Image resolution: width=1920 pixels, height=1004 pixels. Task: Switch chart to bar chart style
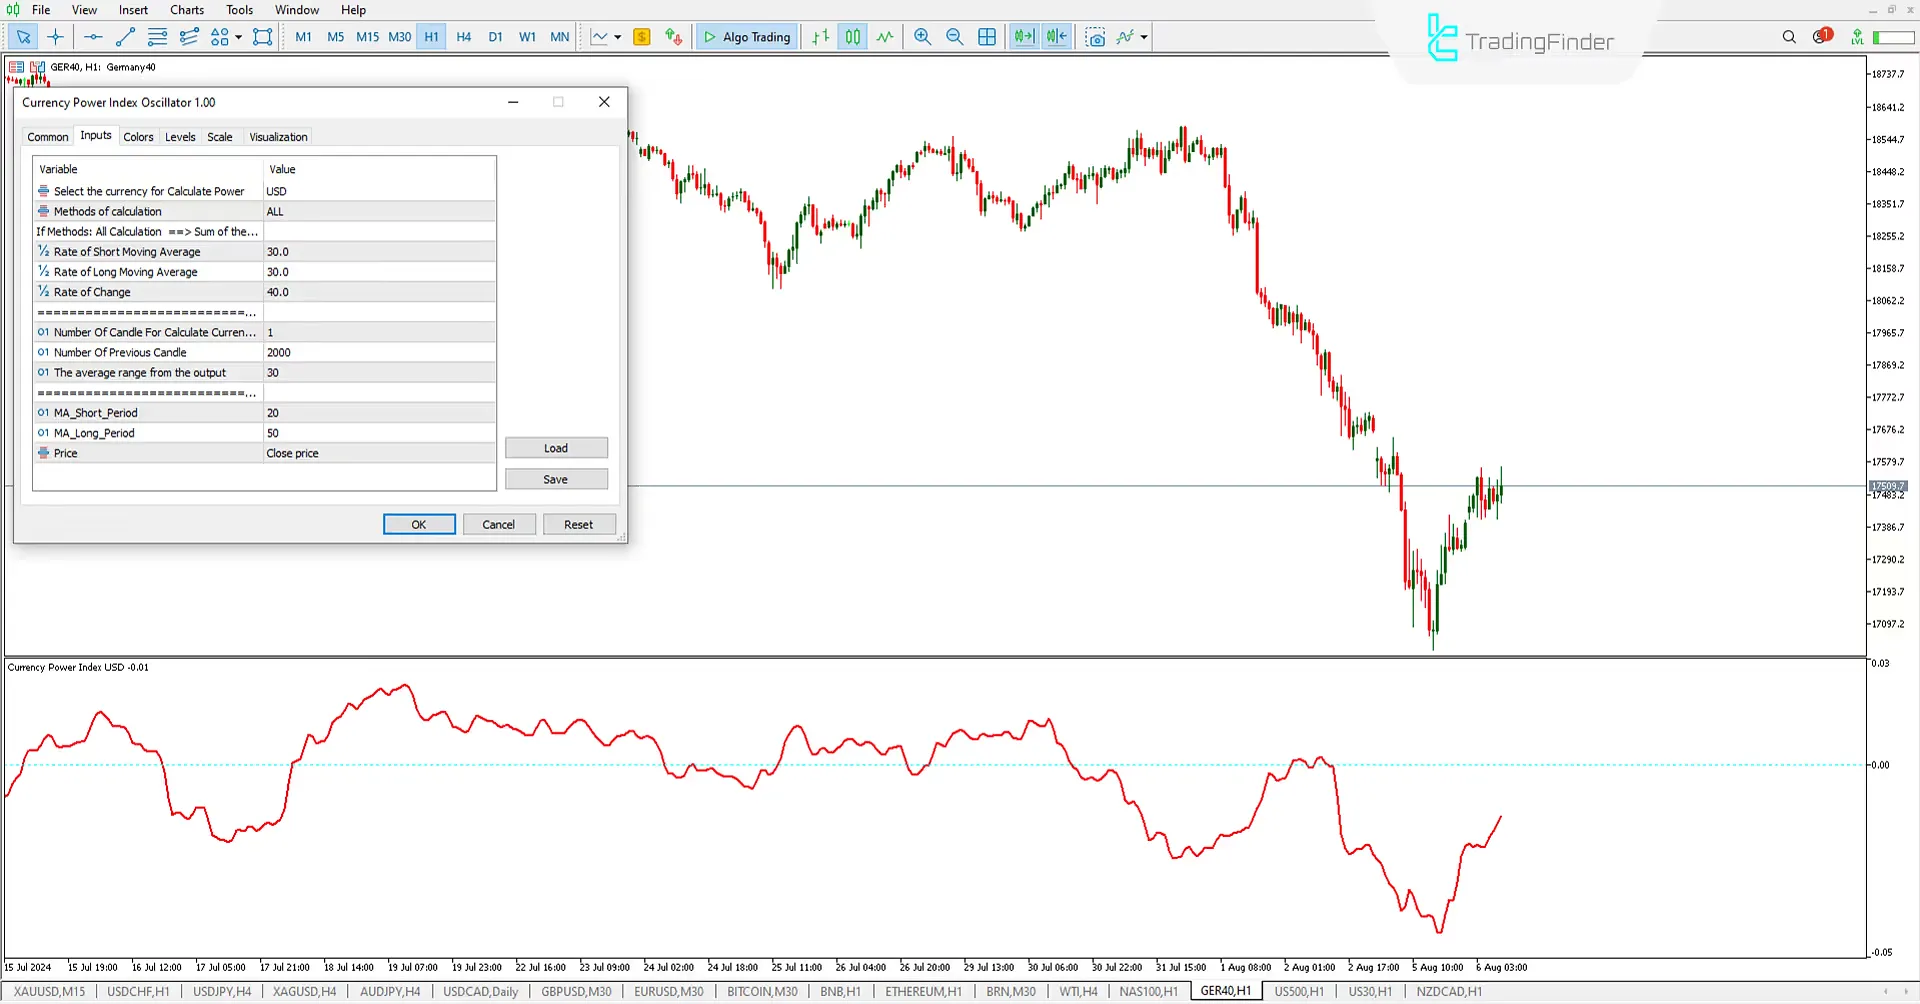[x=820, y=37]
